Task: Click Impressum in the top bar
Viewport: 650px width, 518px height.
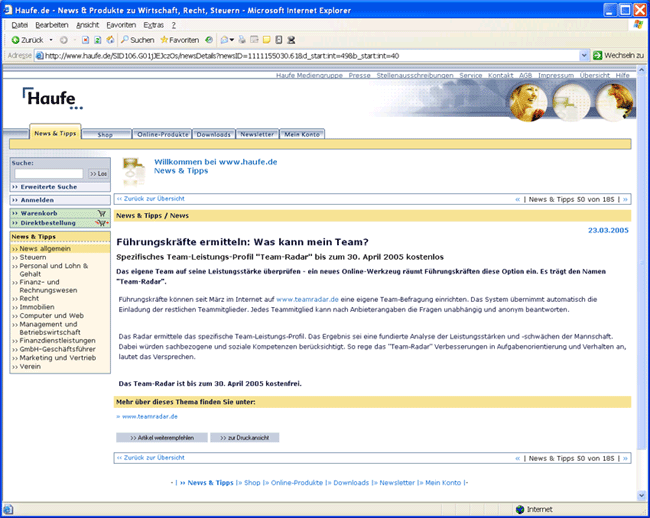Action: click(x=555, y=75)
